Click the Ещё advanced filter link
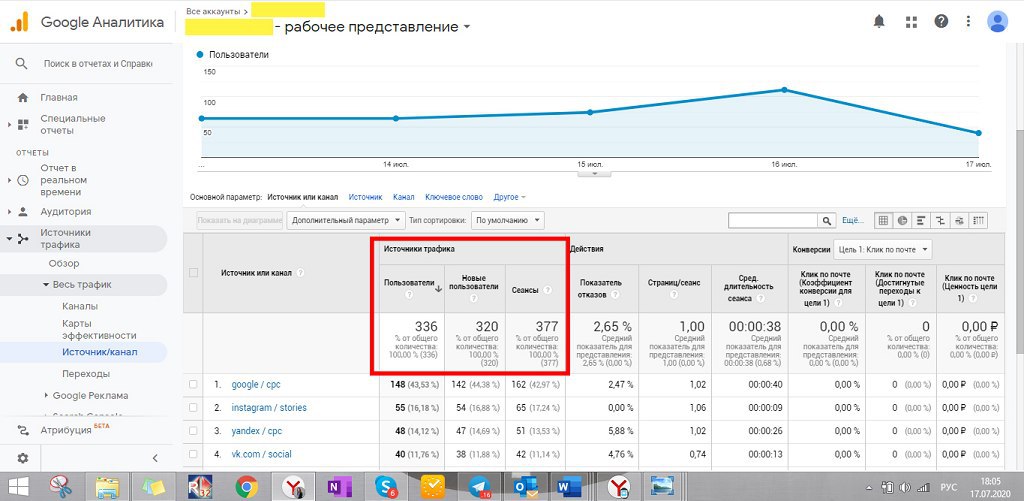Screen dimensions: 1024x501 click(853, 221)
